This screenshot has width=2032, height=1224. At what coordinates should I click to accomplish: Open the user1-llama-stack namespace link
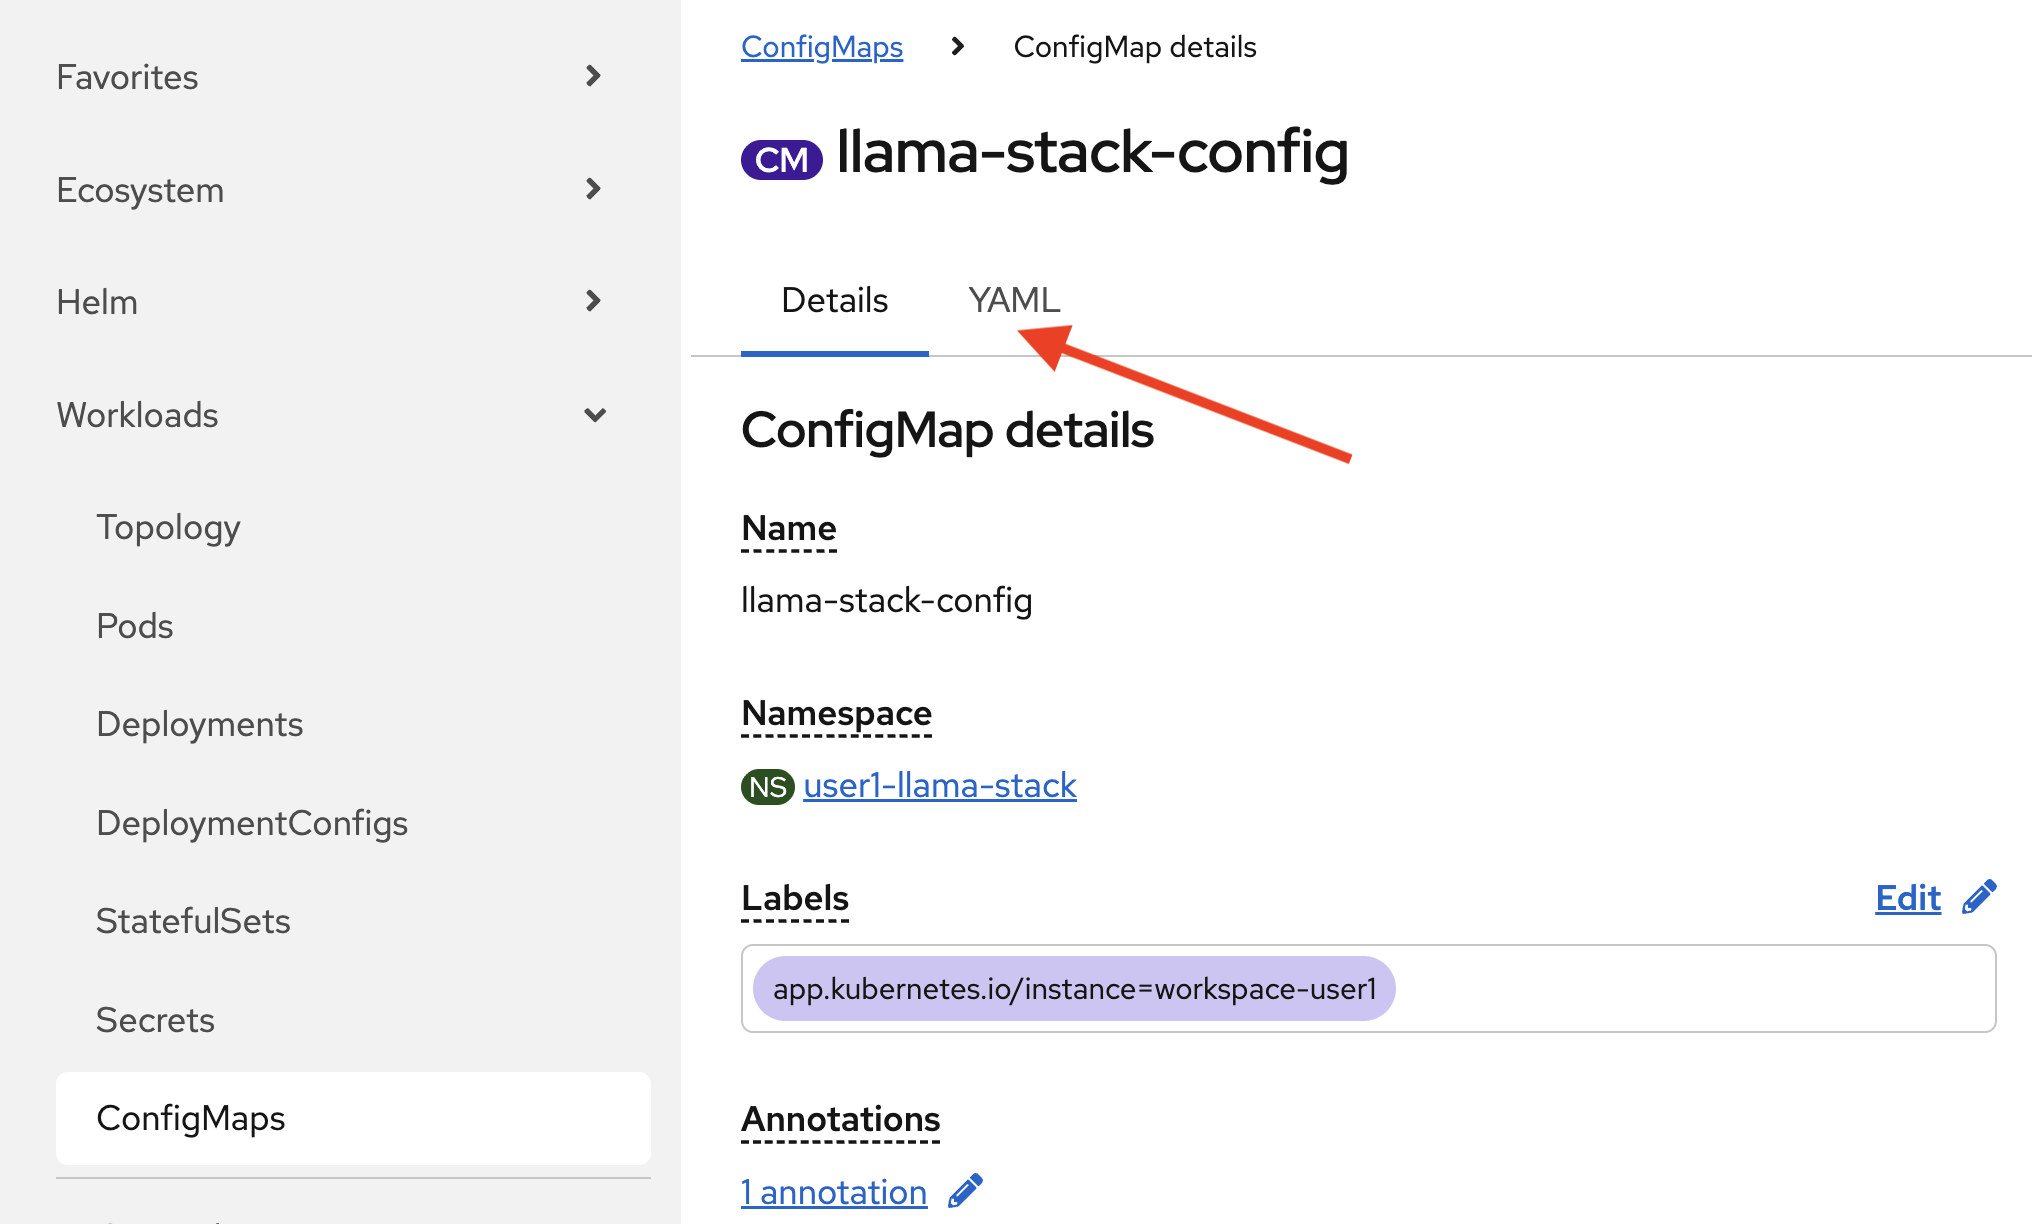tap(939, 785)
